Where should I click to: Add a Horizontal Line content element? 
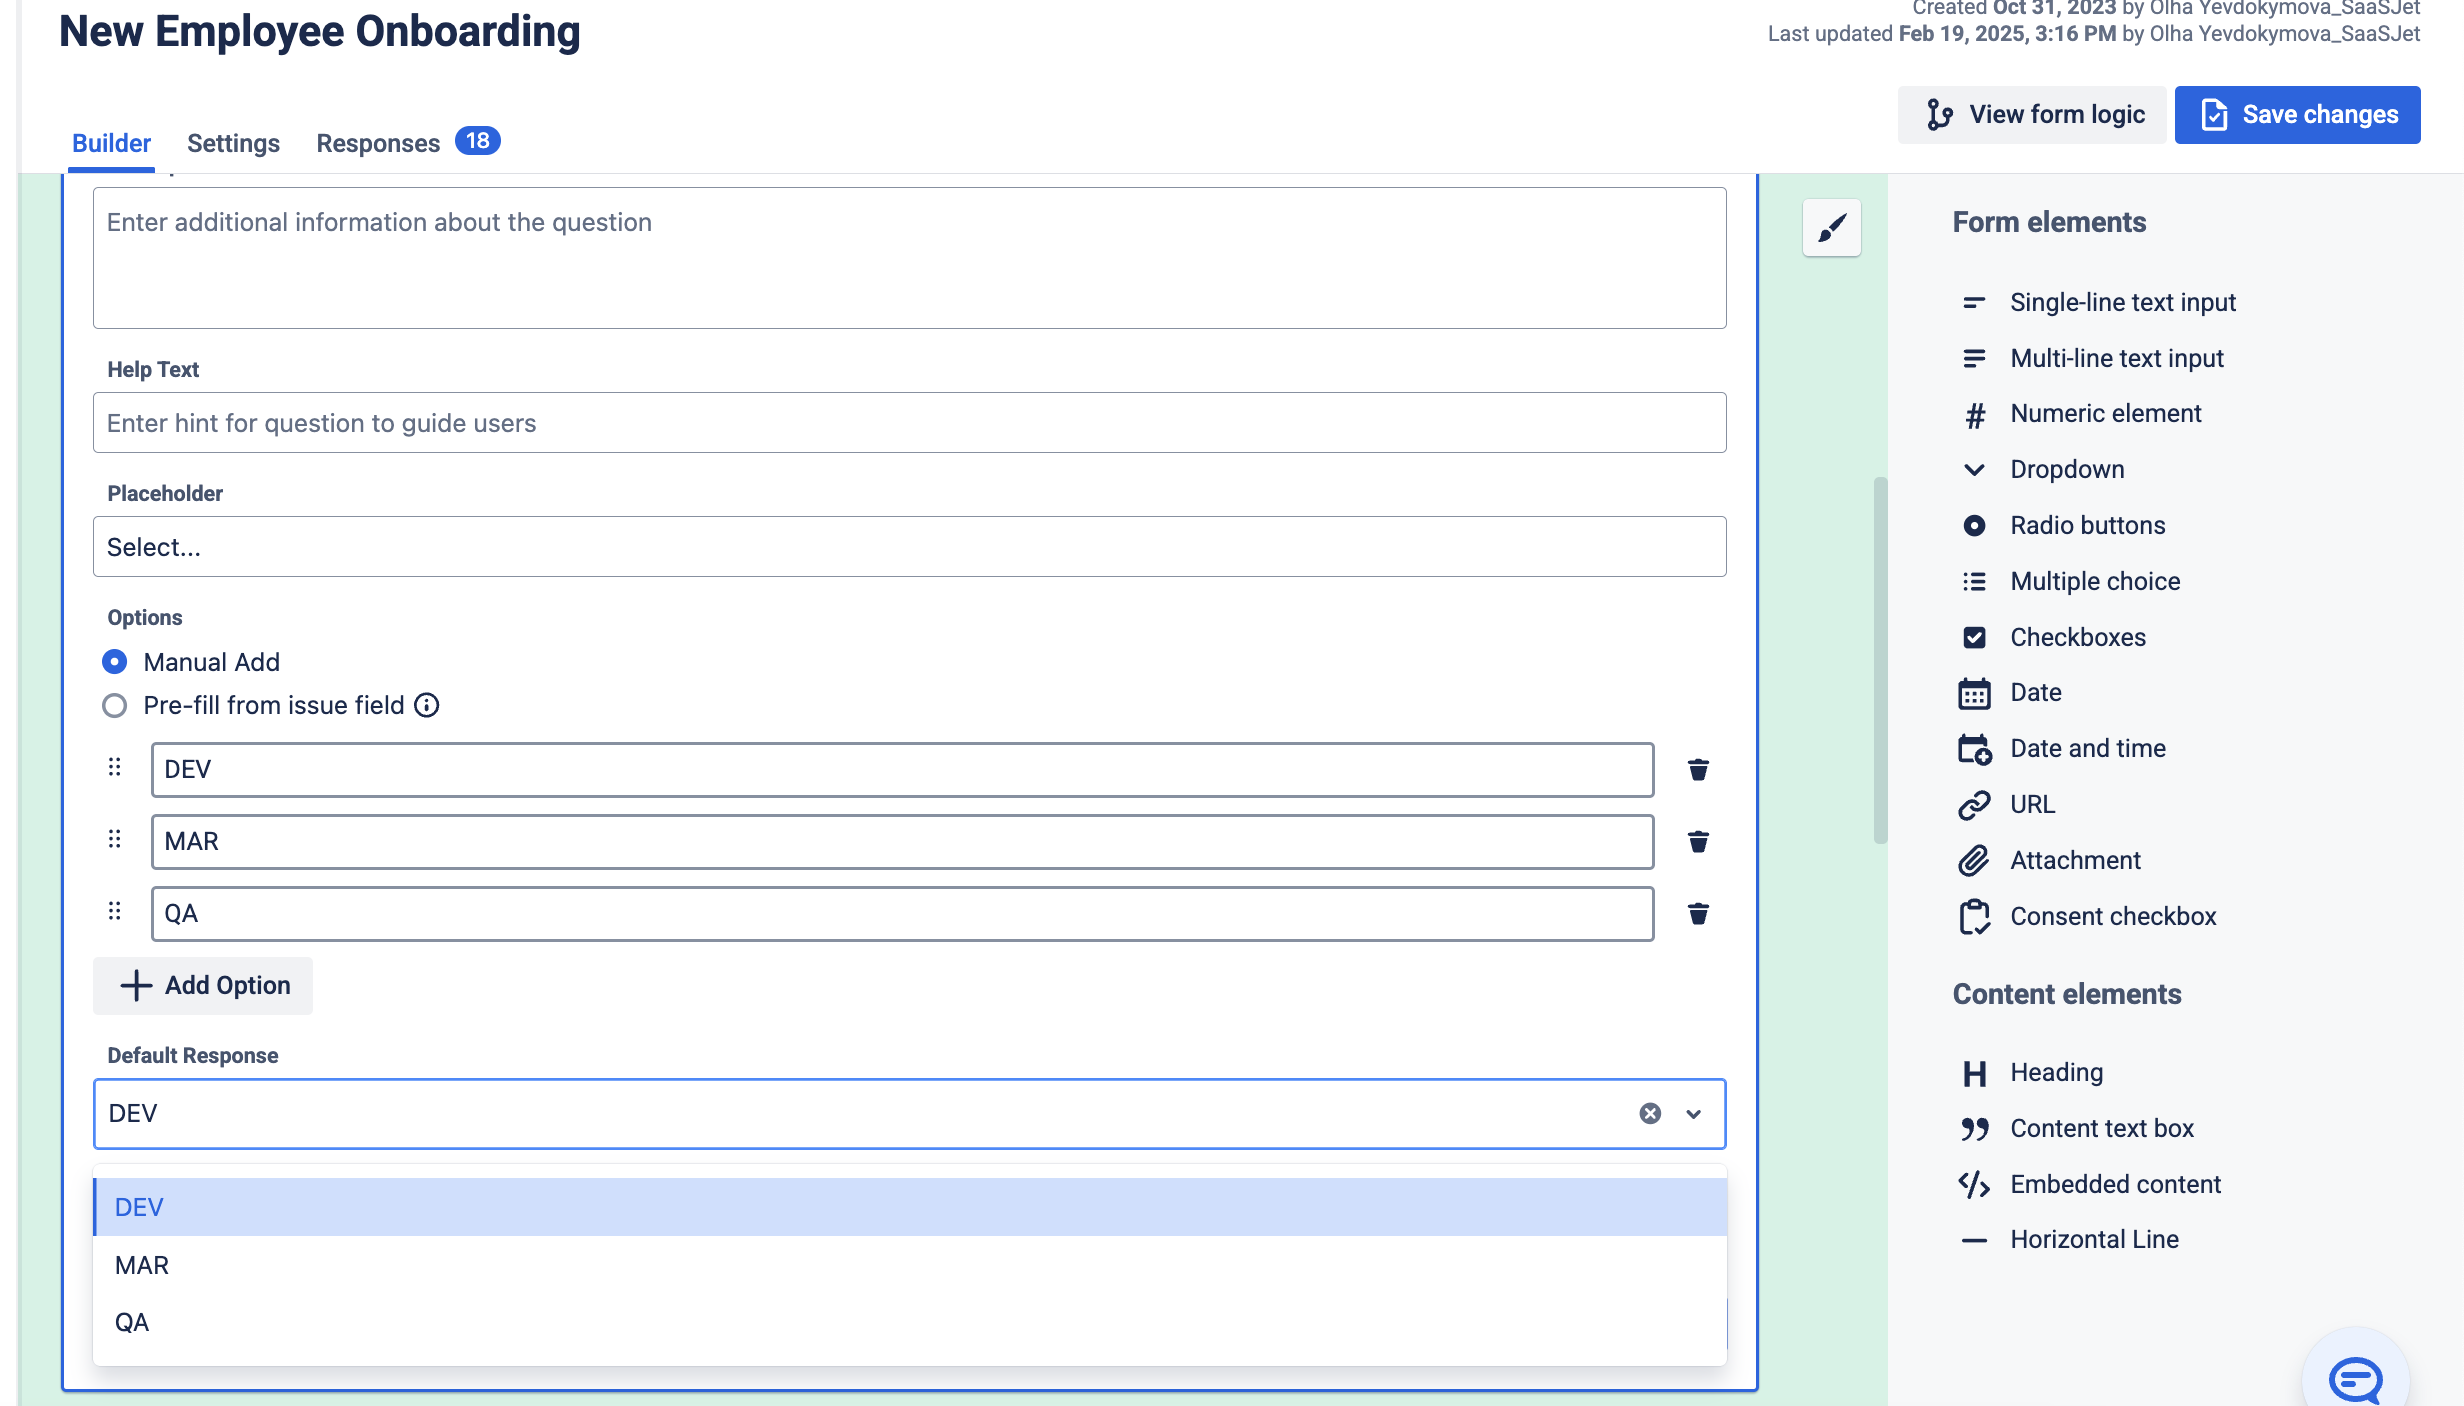(2069, 1239)
